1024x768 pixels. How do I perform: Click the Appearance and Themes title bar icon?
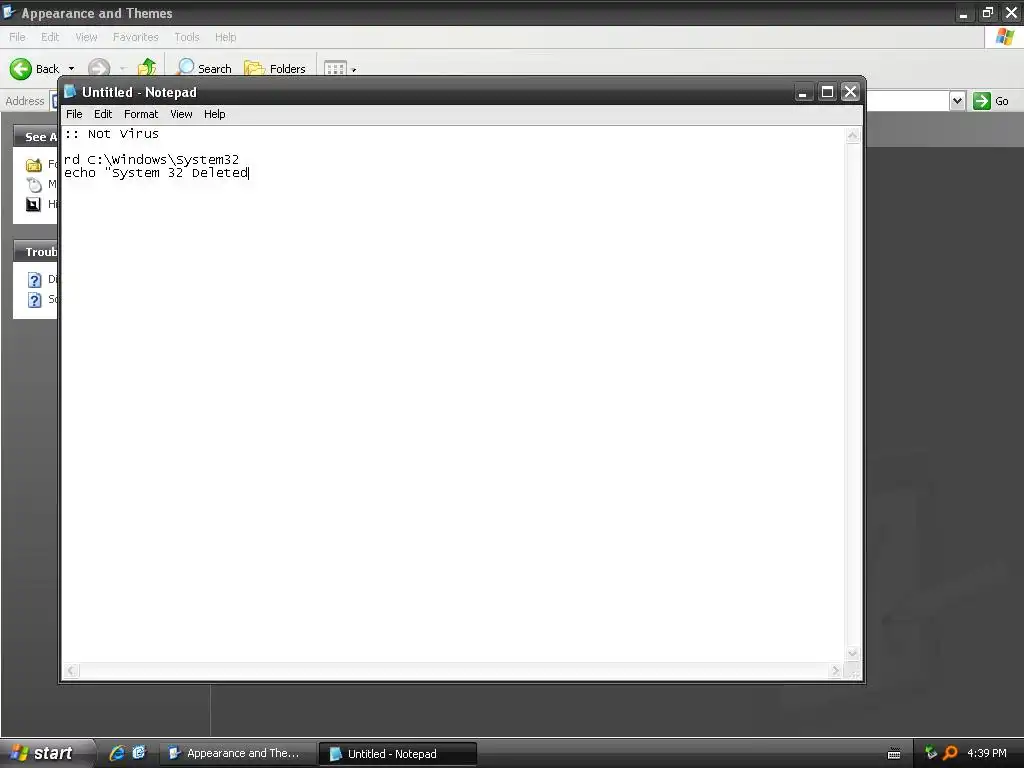tap(9, 12)
